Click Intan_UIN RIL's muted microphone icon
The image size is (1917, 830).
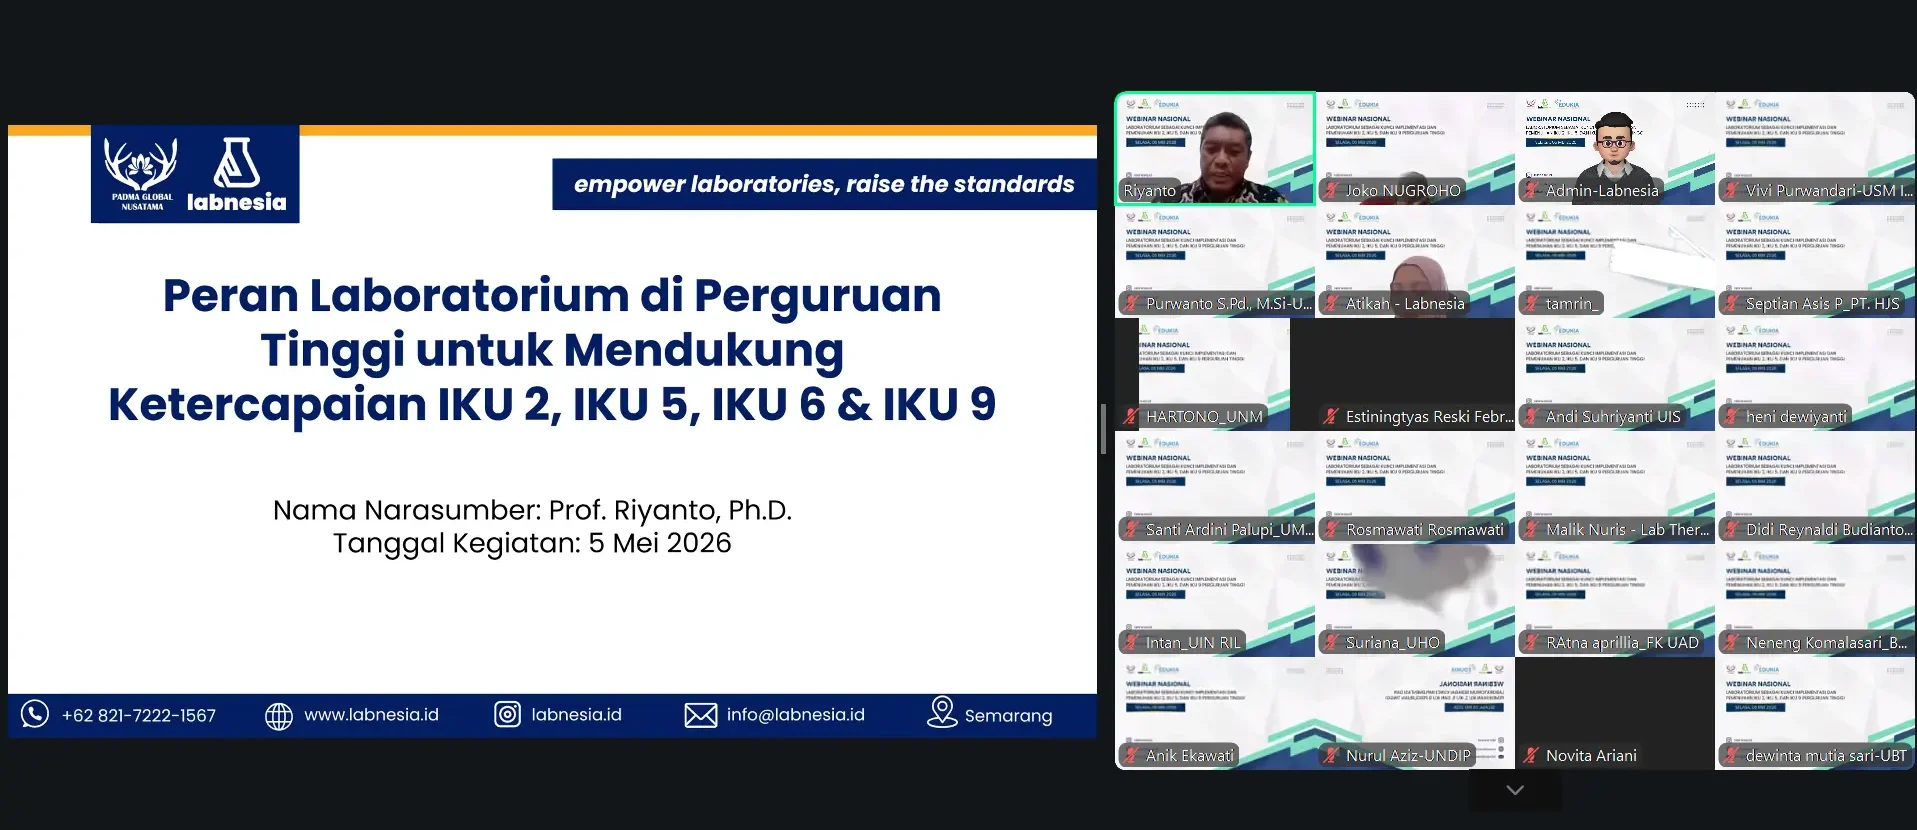point(1131,642)
